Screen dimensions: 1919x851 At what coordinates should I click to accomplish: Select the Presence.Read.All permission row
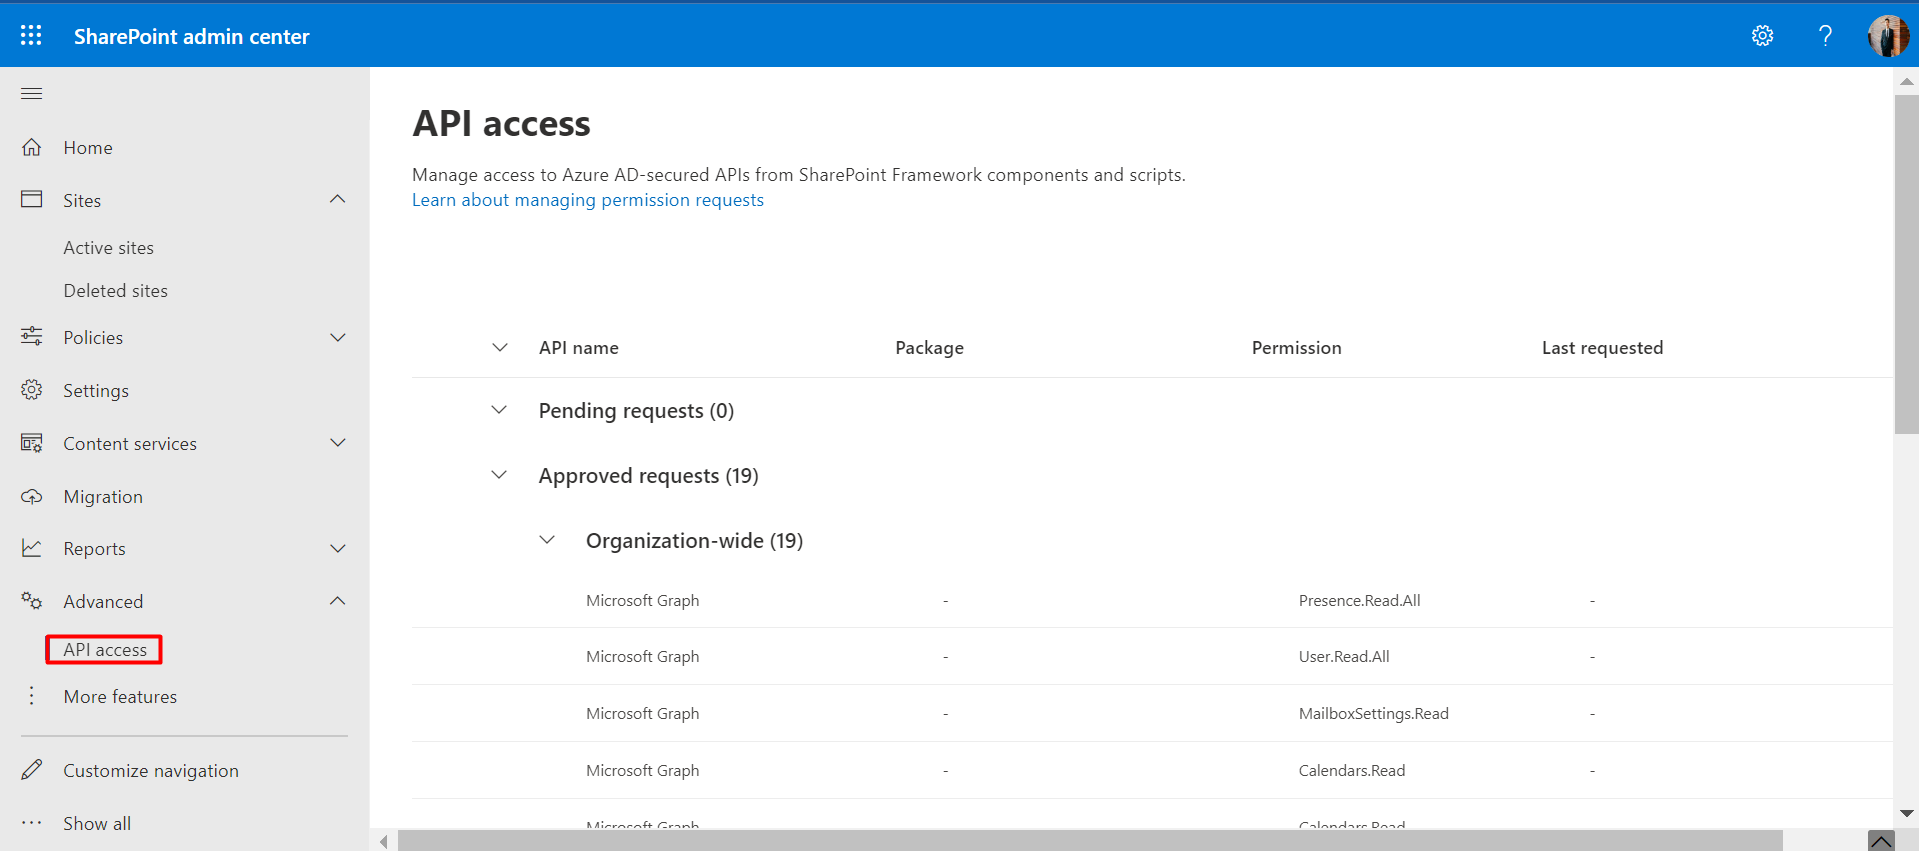[1152, 600]
